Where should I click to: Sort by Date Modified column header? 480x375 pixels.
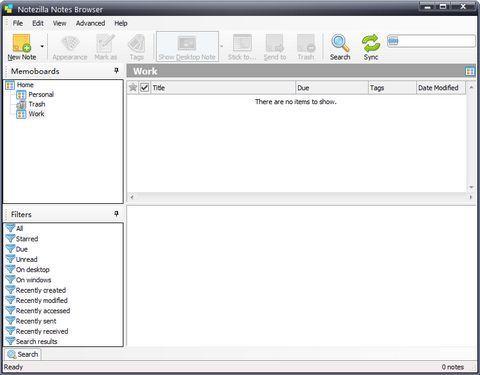[441, 88]
